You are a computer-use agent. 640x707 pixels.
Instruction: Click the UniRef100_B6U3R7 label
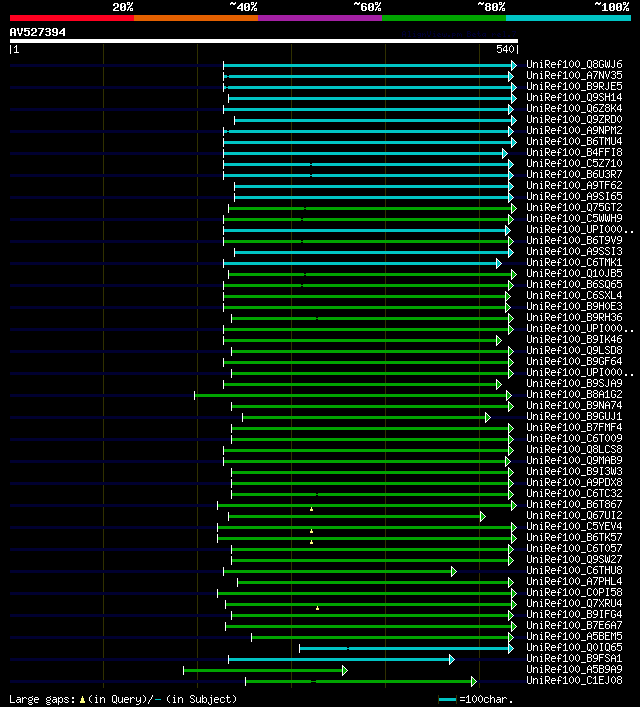tap(574, 174)
